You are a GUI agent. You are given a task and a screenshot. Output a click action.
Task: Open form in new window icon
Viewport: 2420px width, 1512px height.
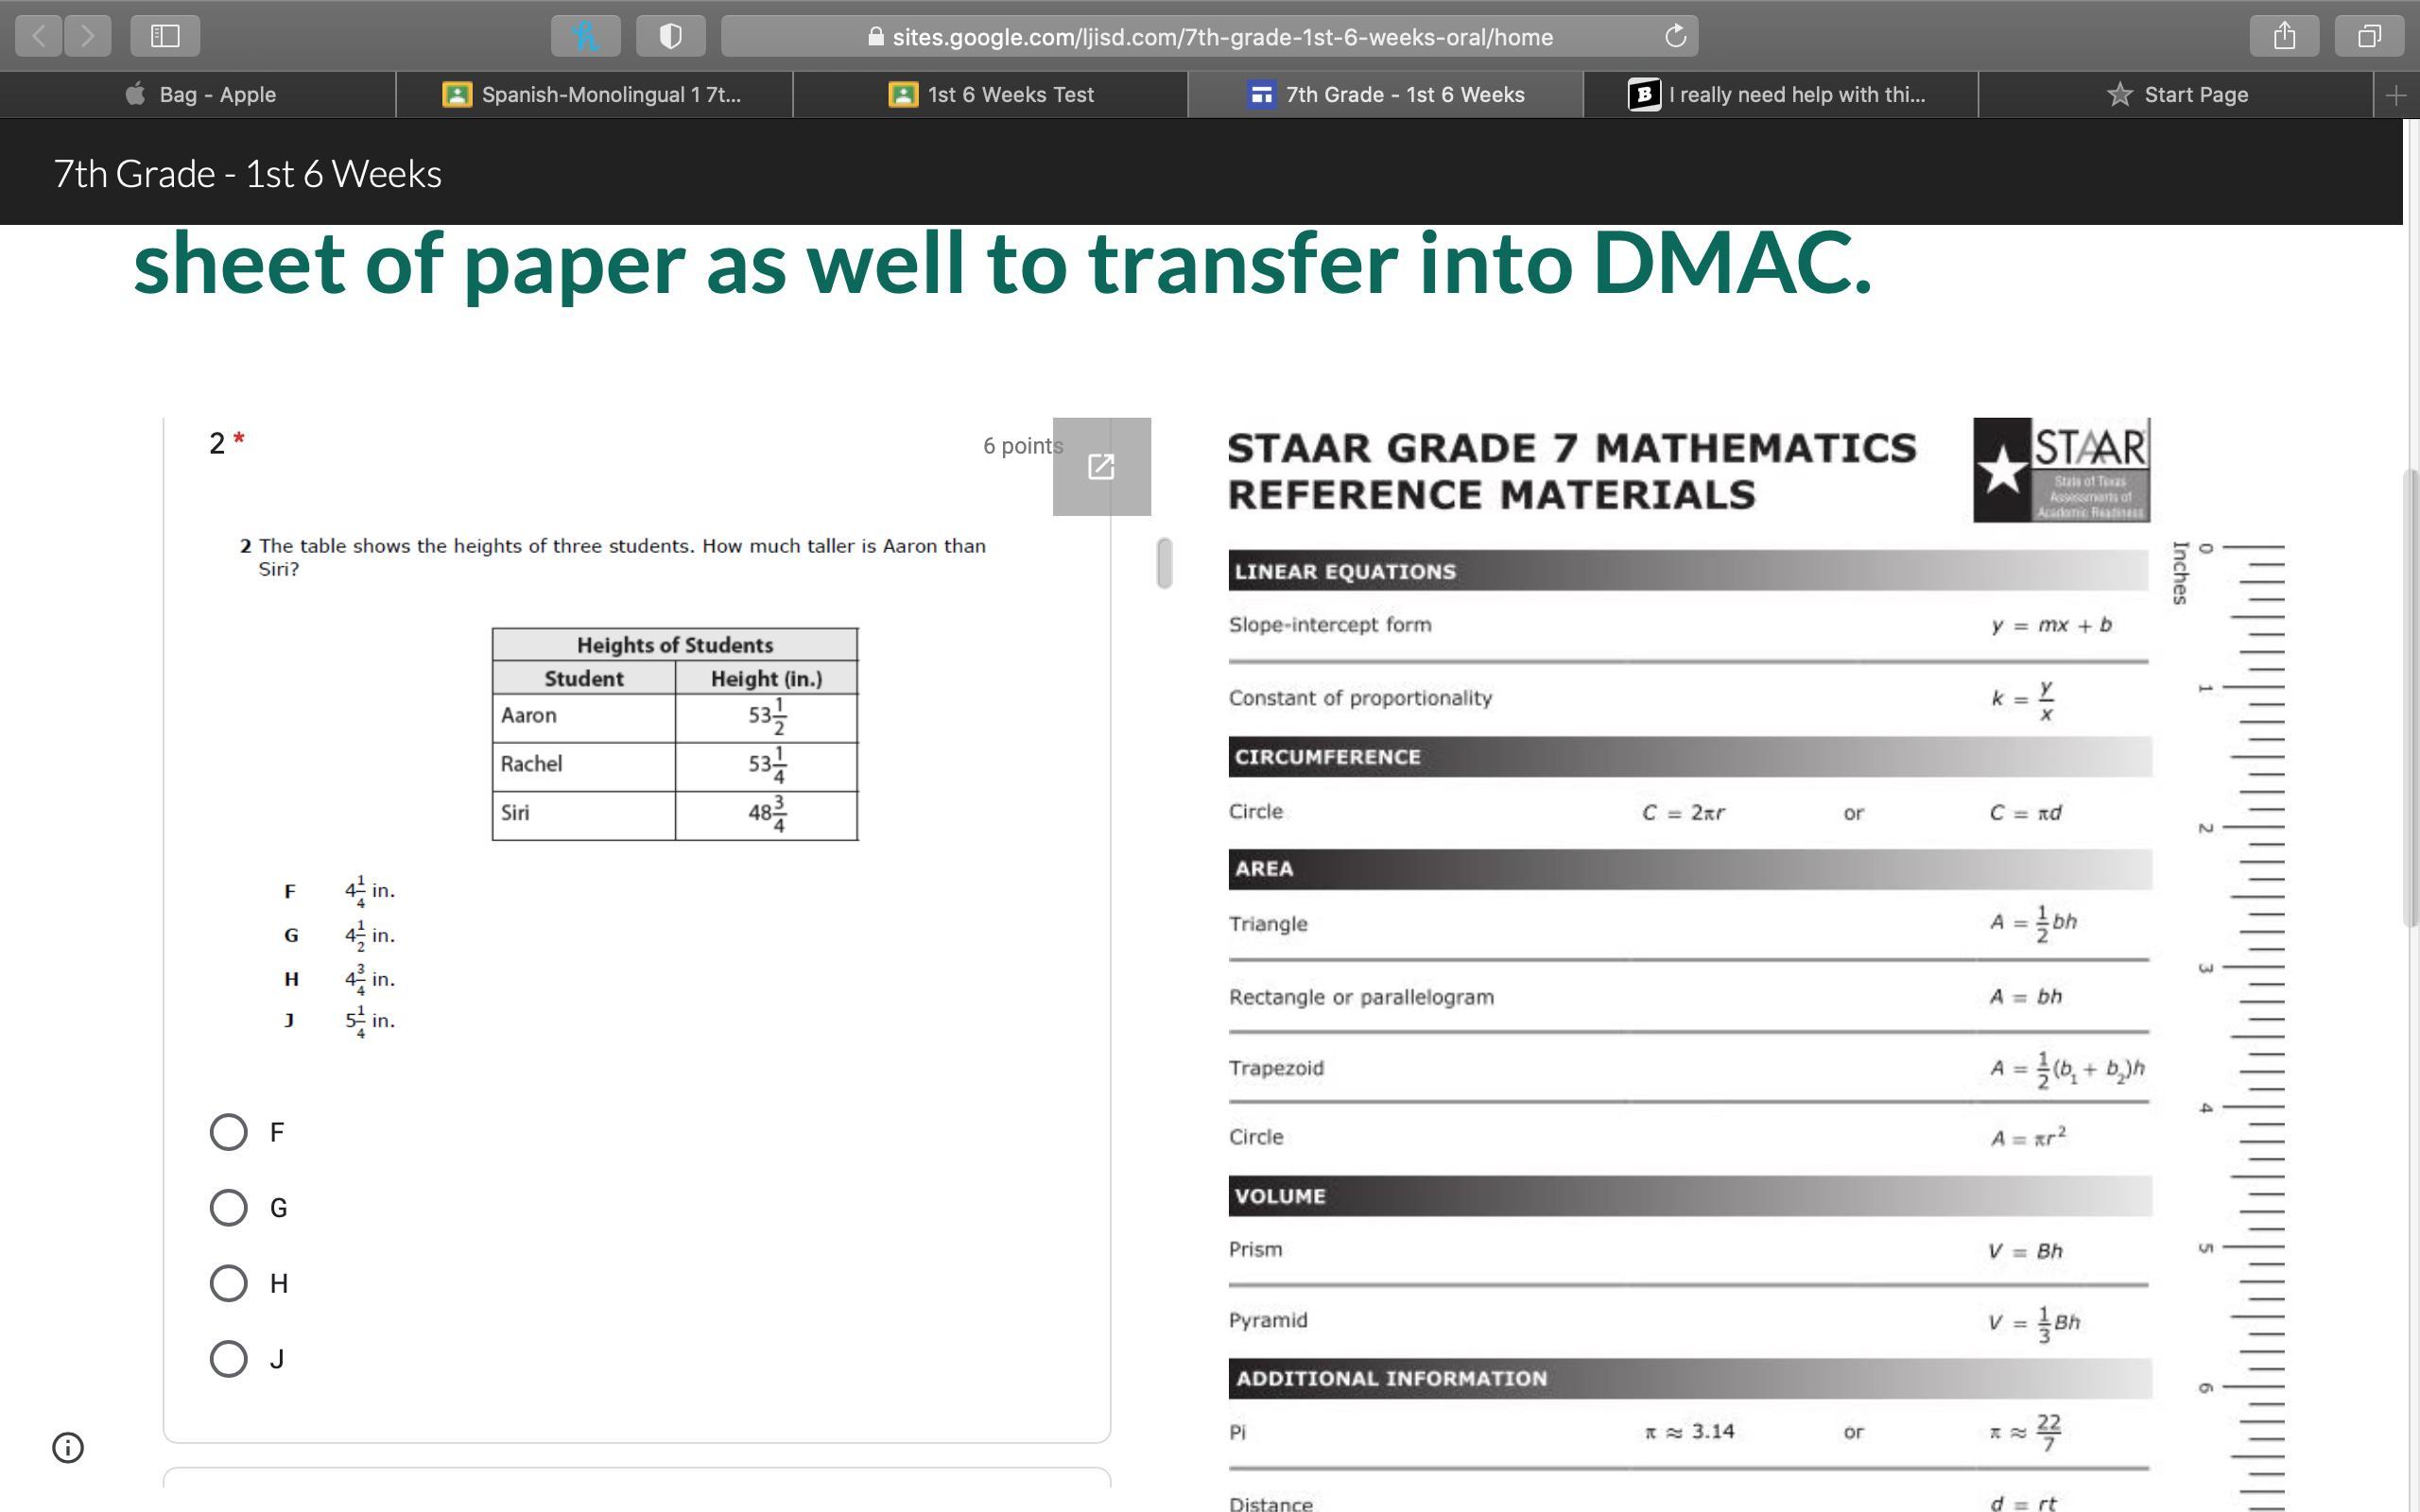(x=1101, y=467)
